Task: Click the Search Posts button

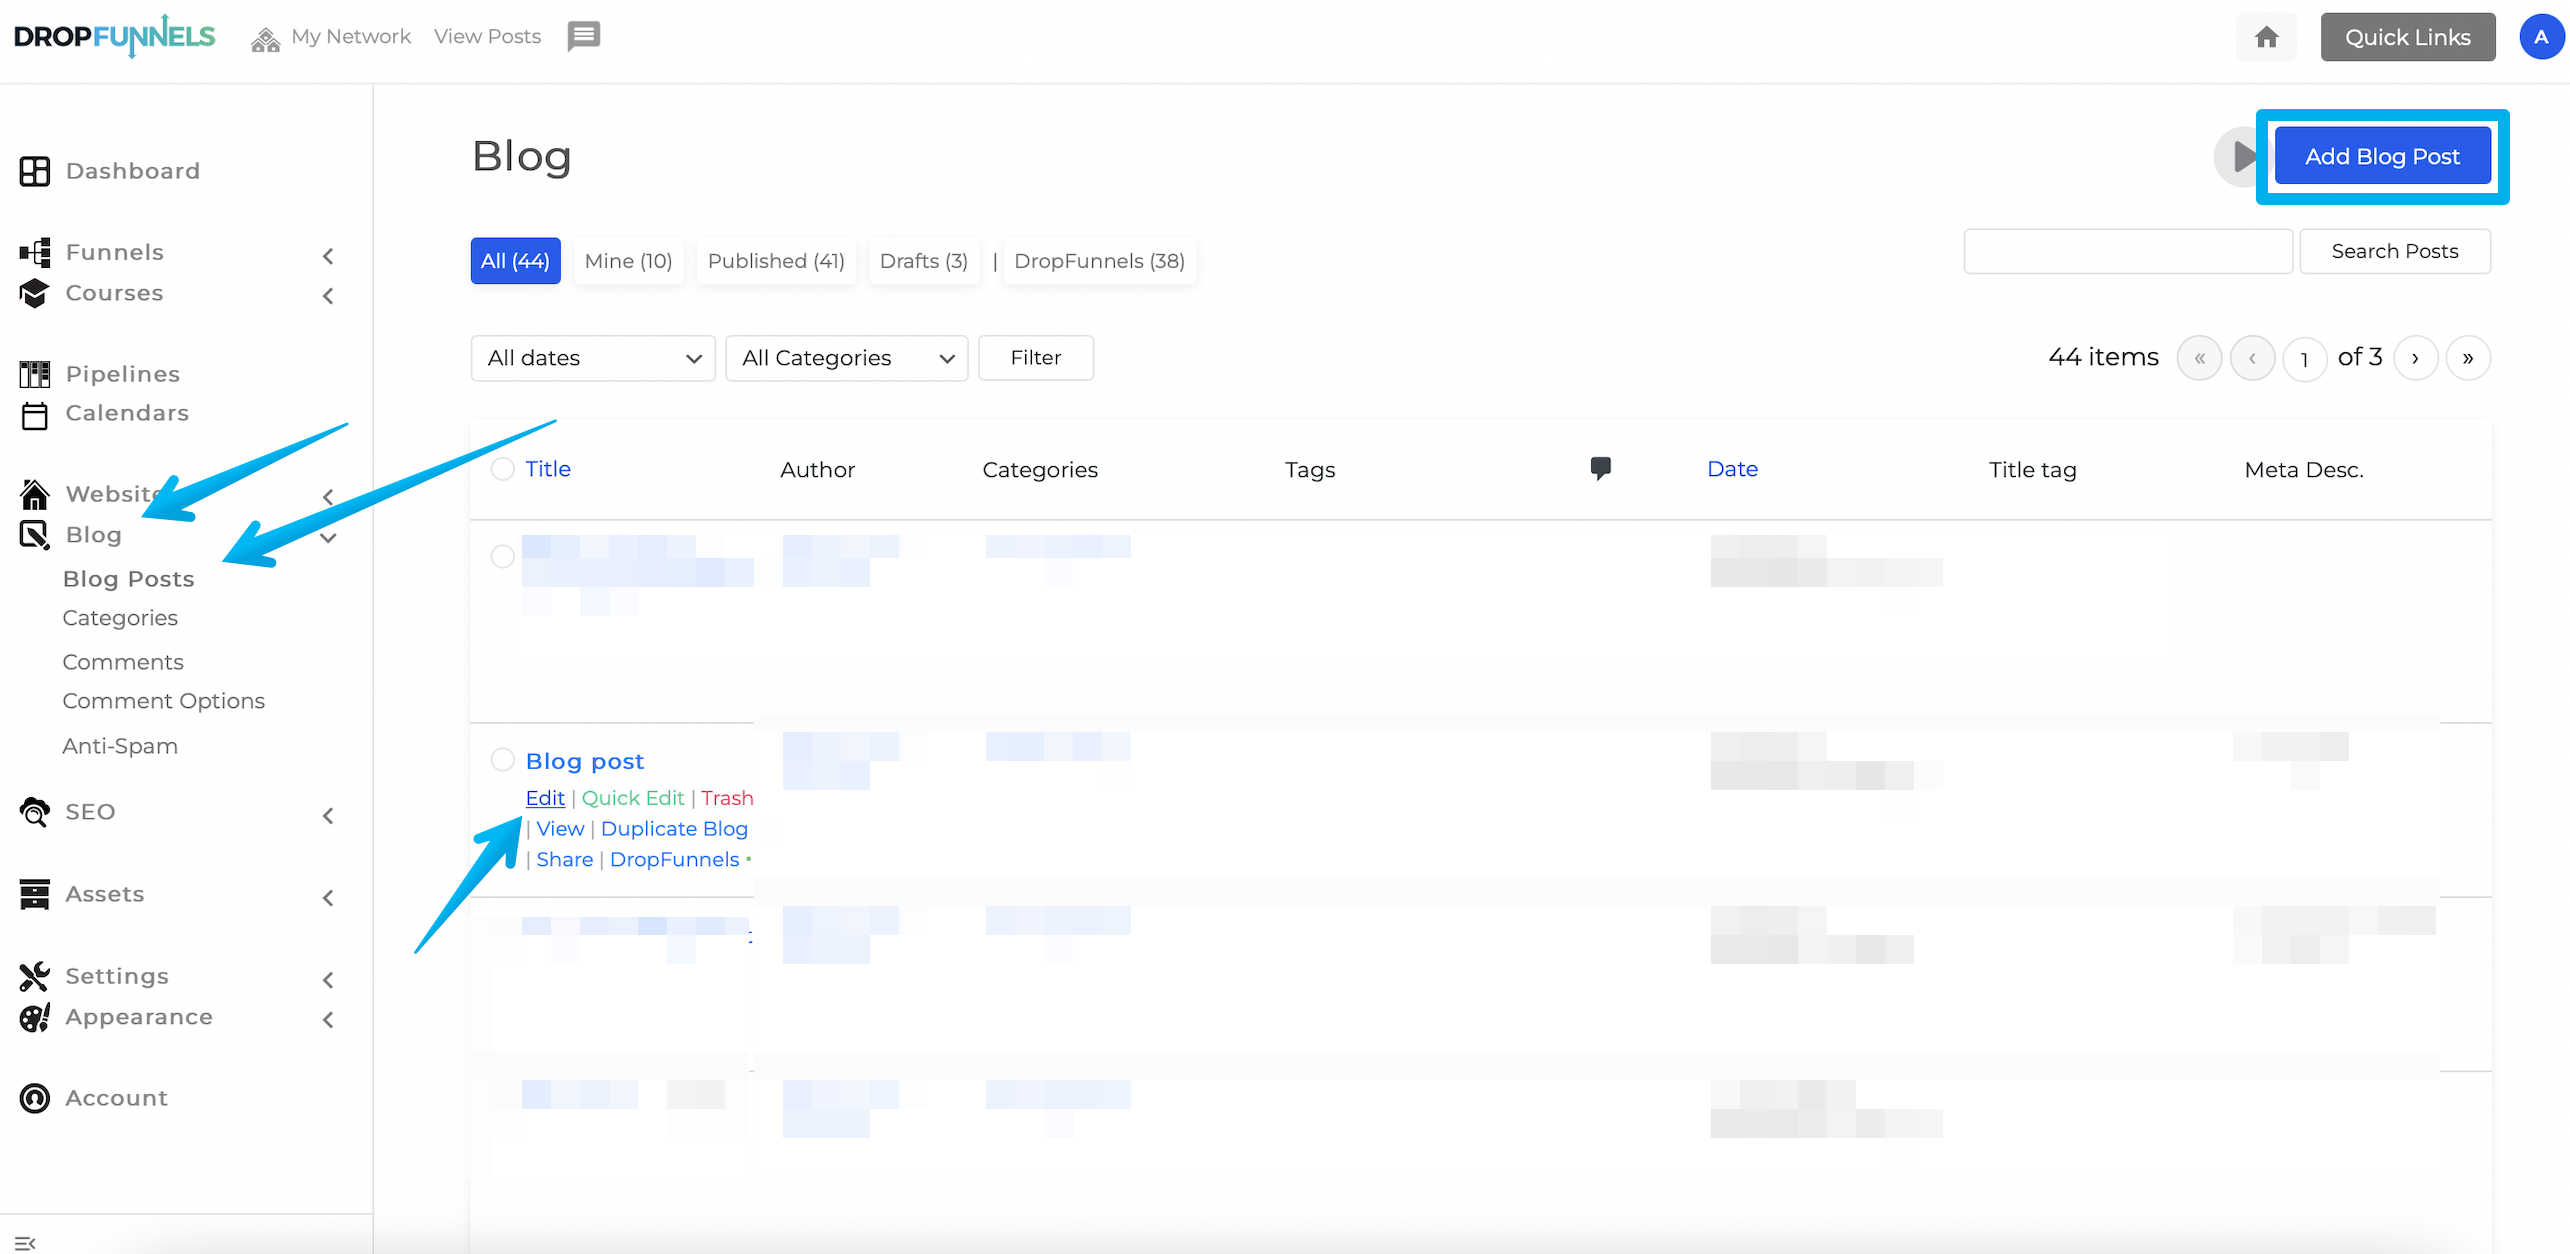Action: [2395, 251]
